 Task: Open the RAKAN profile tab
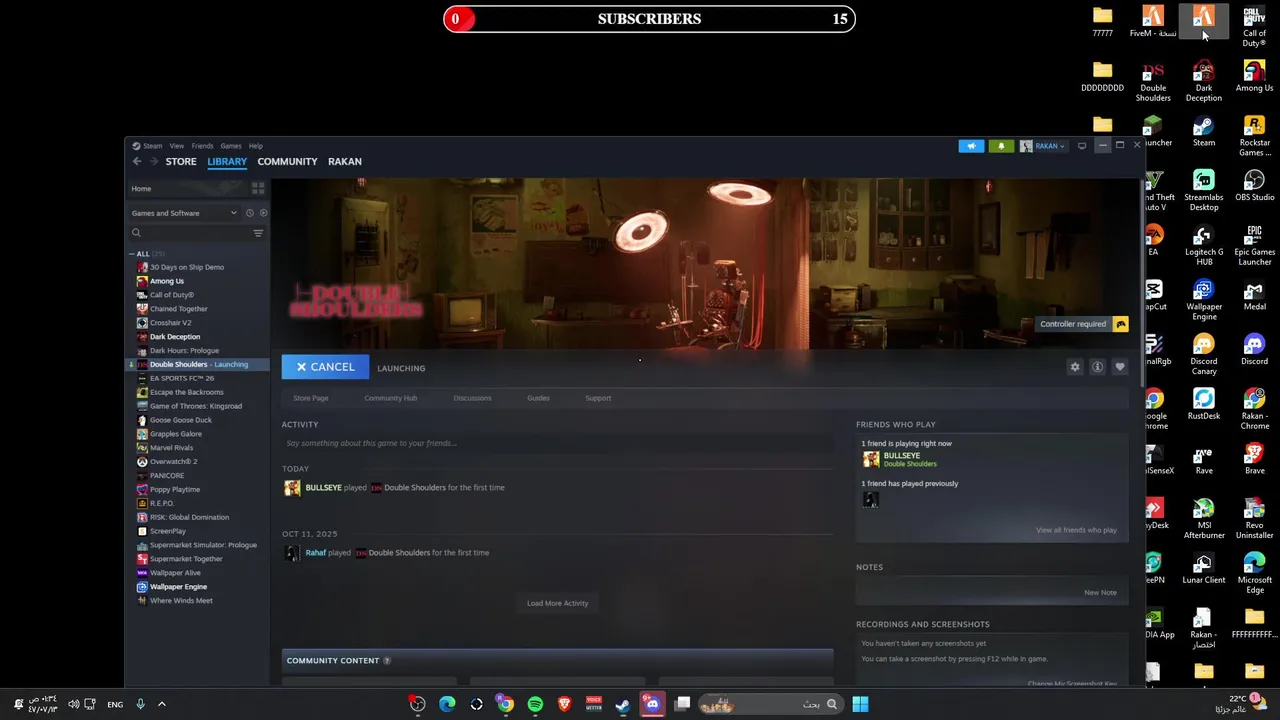pyautogui.click(x=345, y=161)
